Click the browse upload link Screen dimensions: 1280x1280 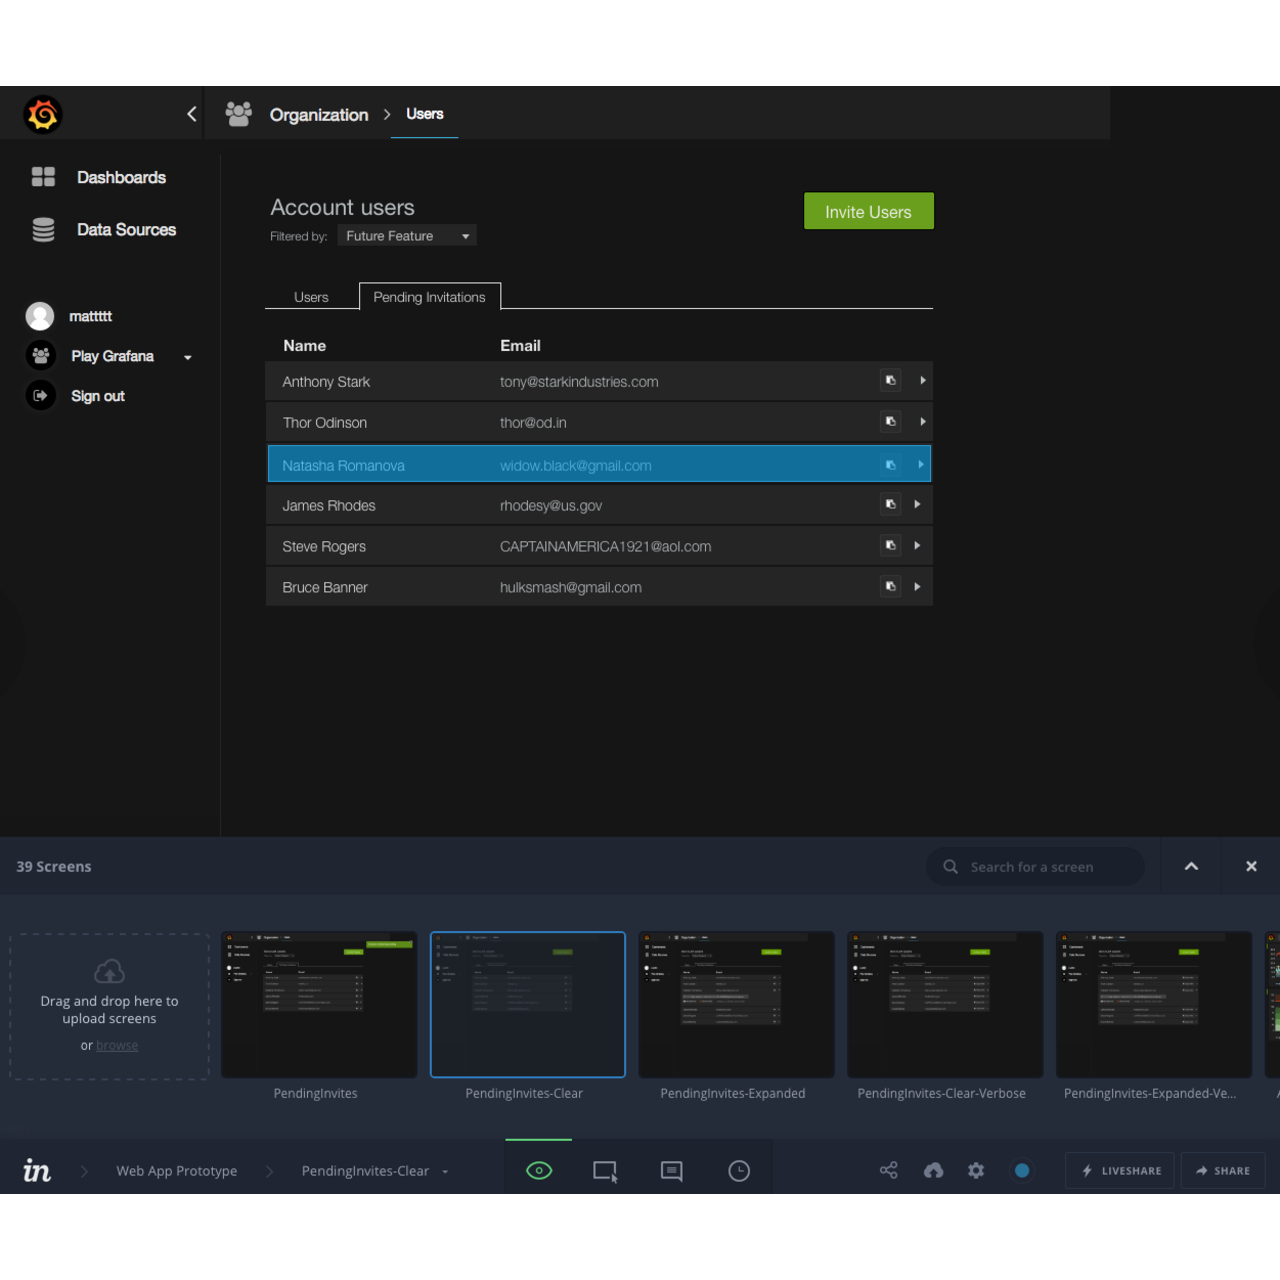click(117, 1045)
